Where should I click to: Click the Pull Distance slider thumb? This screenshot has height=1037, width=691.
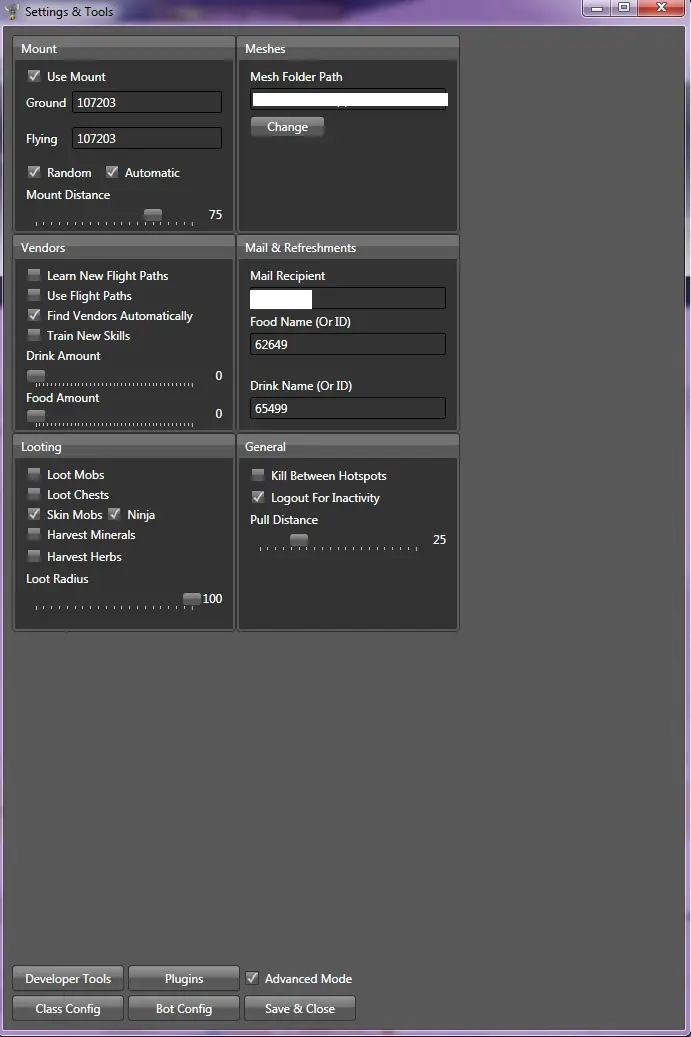coord(299,540)
